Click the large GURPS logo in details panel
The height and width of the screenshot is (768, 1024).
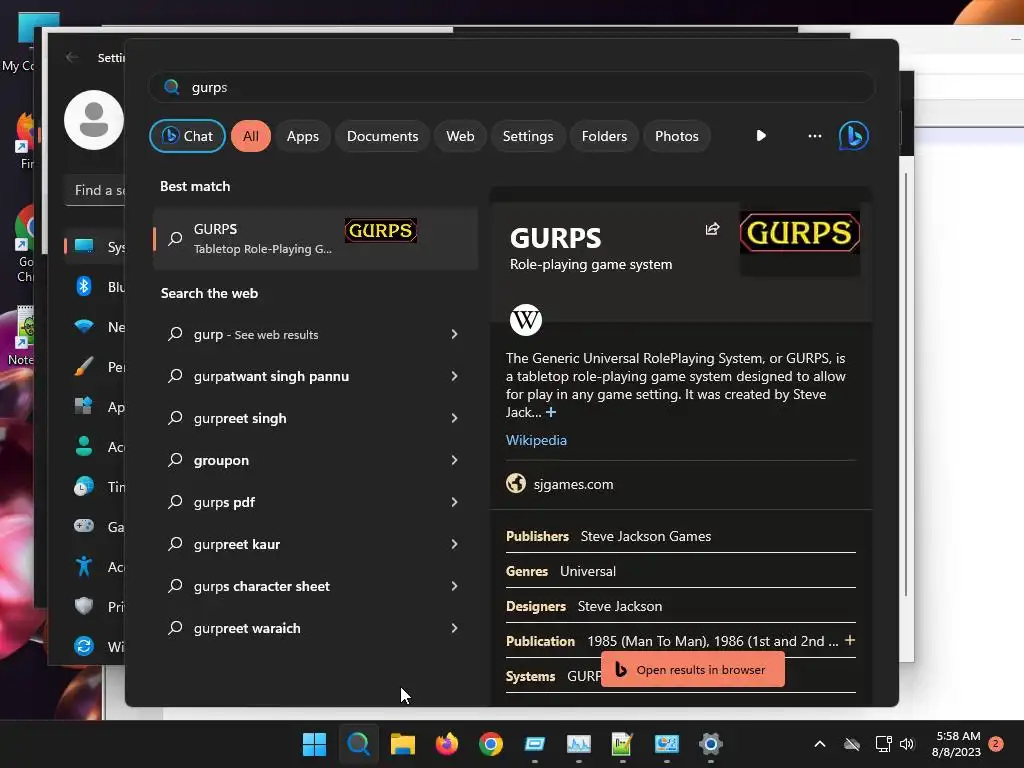point(799,233)
